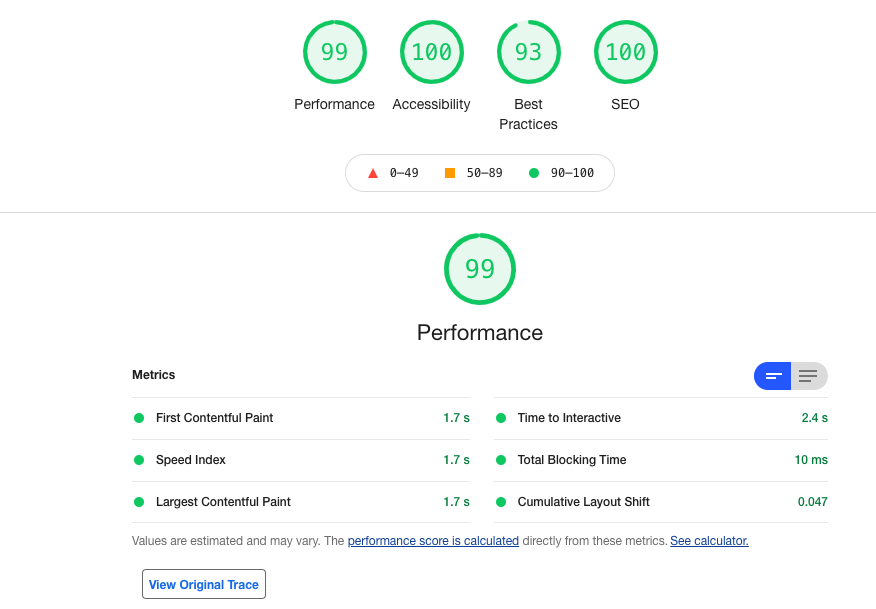The image size is (876, 609).
Task: Click the Best Practices score gauge
Action: [528, 52]
